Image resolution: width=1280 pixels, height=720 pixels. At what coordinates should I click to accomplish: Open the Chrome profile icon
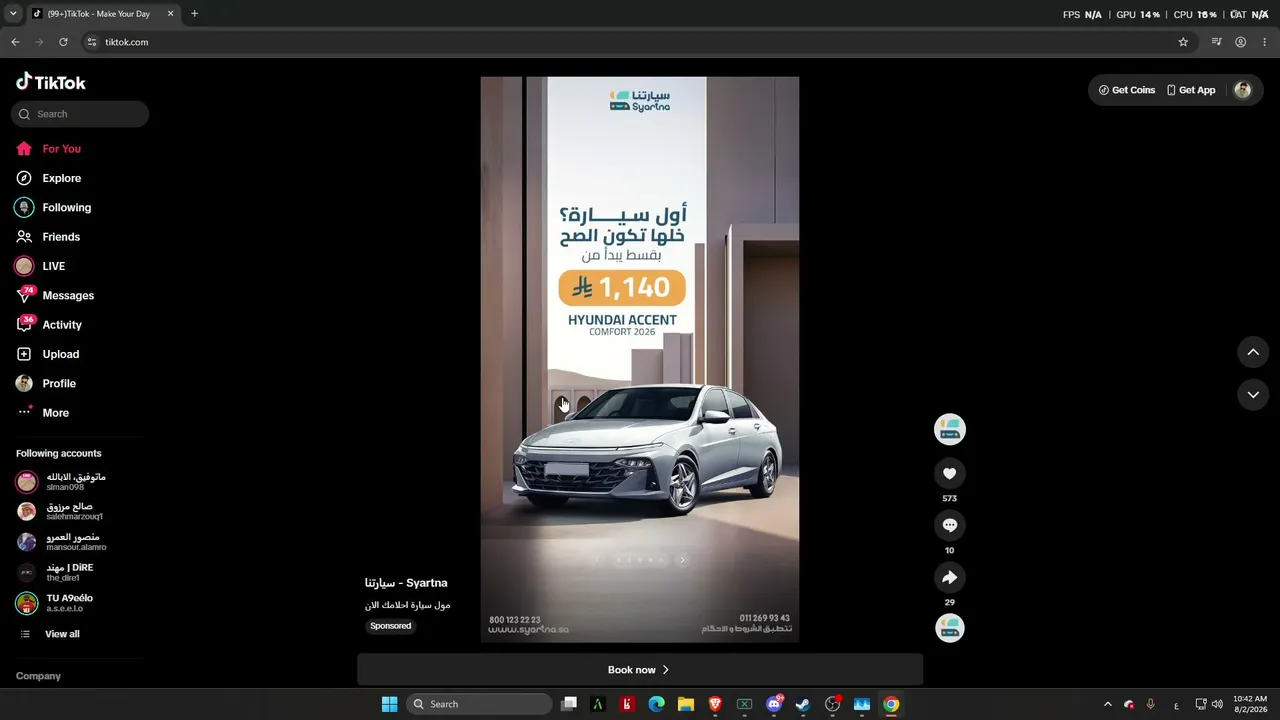pos(1241,42)
